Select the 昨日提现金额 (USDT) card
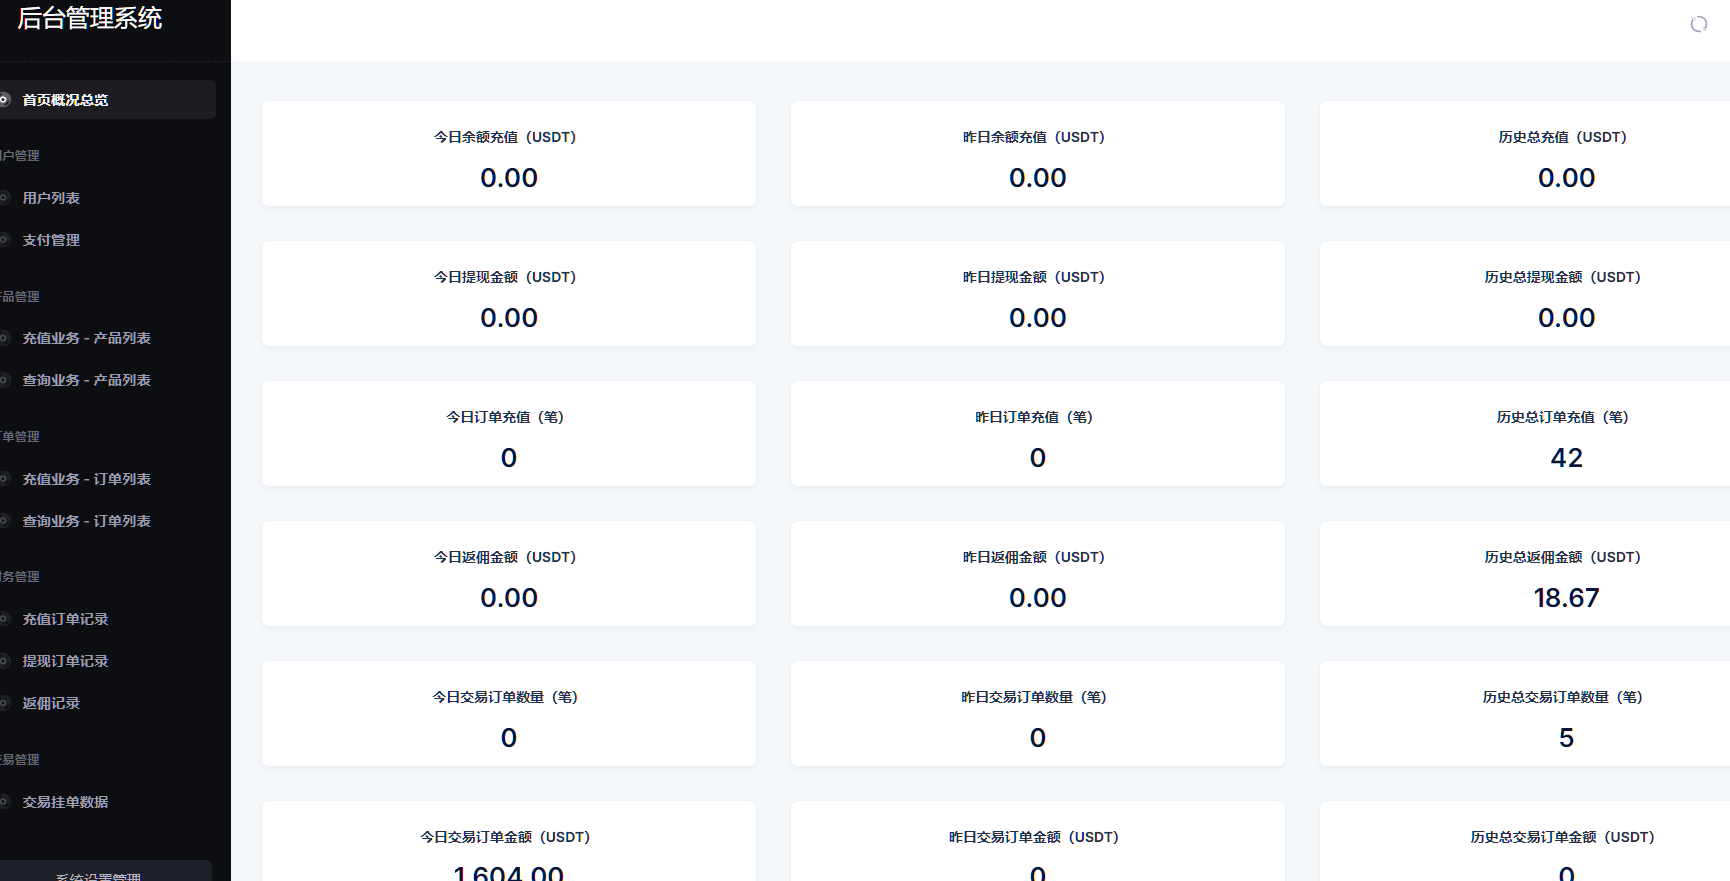 1037,294
